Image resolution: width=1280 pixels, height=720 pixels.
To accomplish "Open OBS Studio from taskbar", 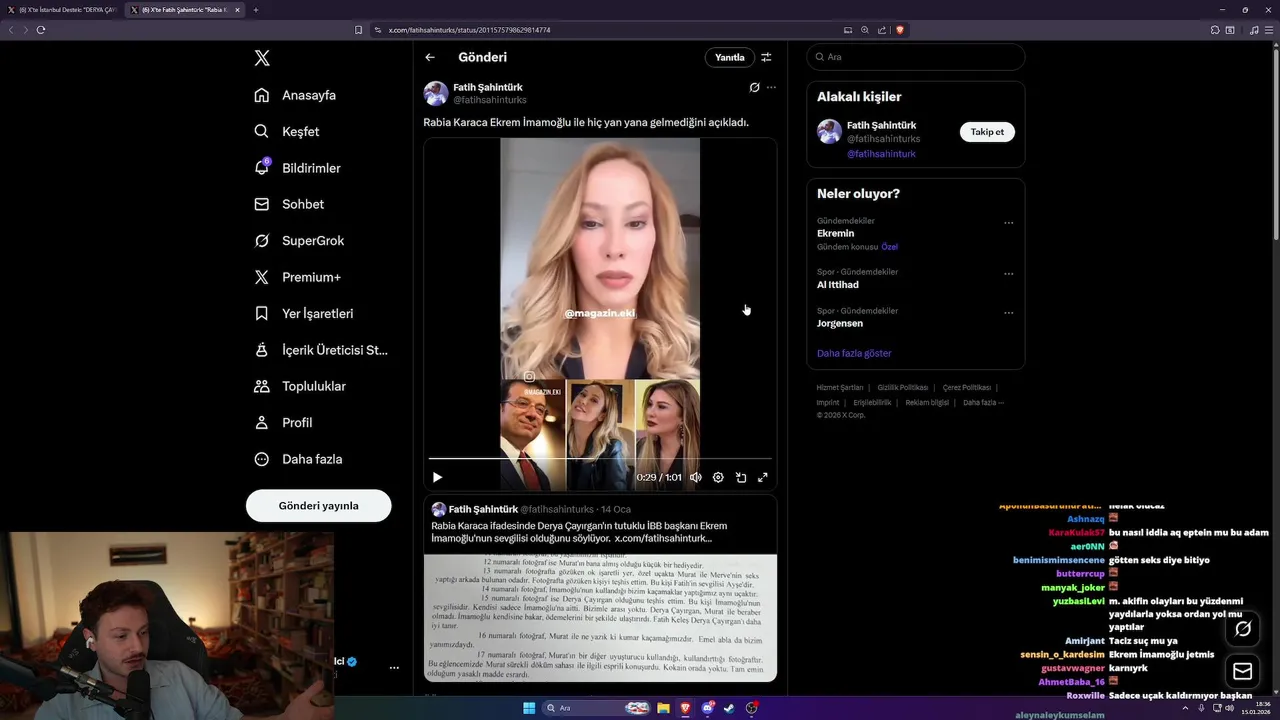I will [x=751, y=708].
